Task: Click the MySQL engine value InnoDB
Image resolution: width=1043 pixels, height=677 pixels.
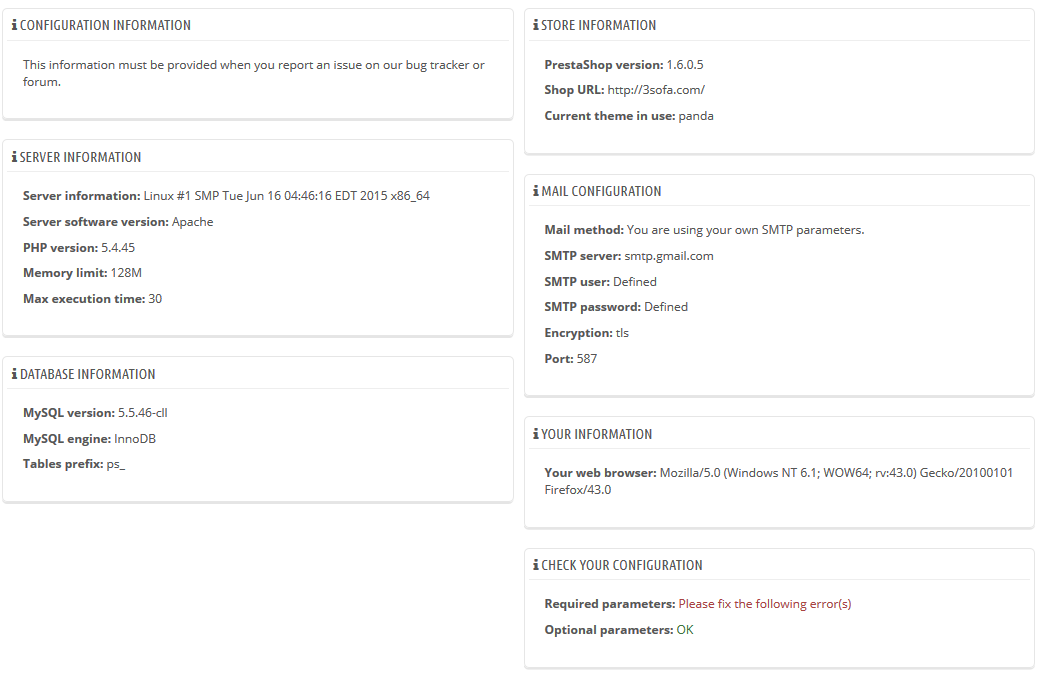Action: [x=135, y=438]
